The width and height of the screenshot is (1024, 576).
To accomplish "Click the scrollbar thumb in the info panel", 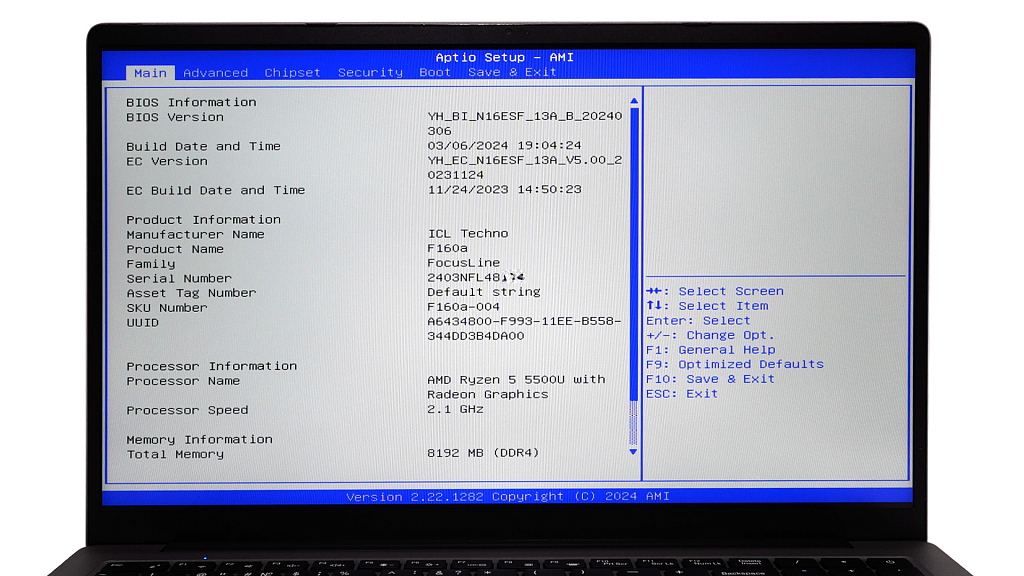I will 633,250.
